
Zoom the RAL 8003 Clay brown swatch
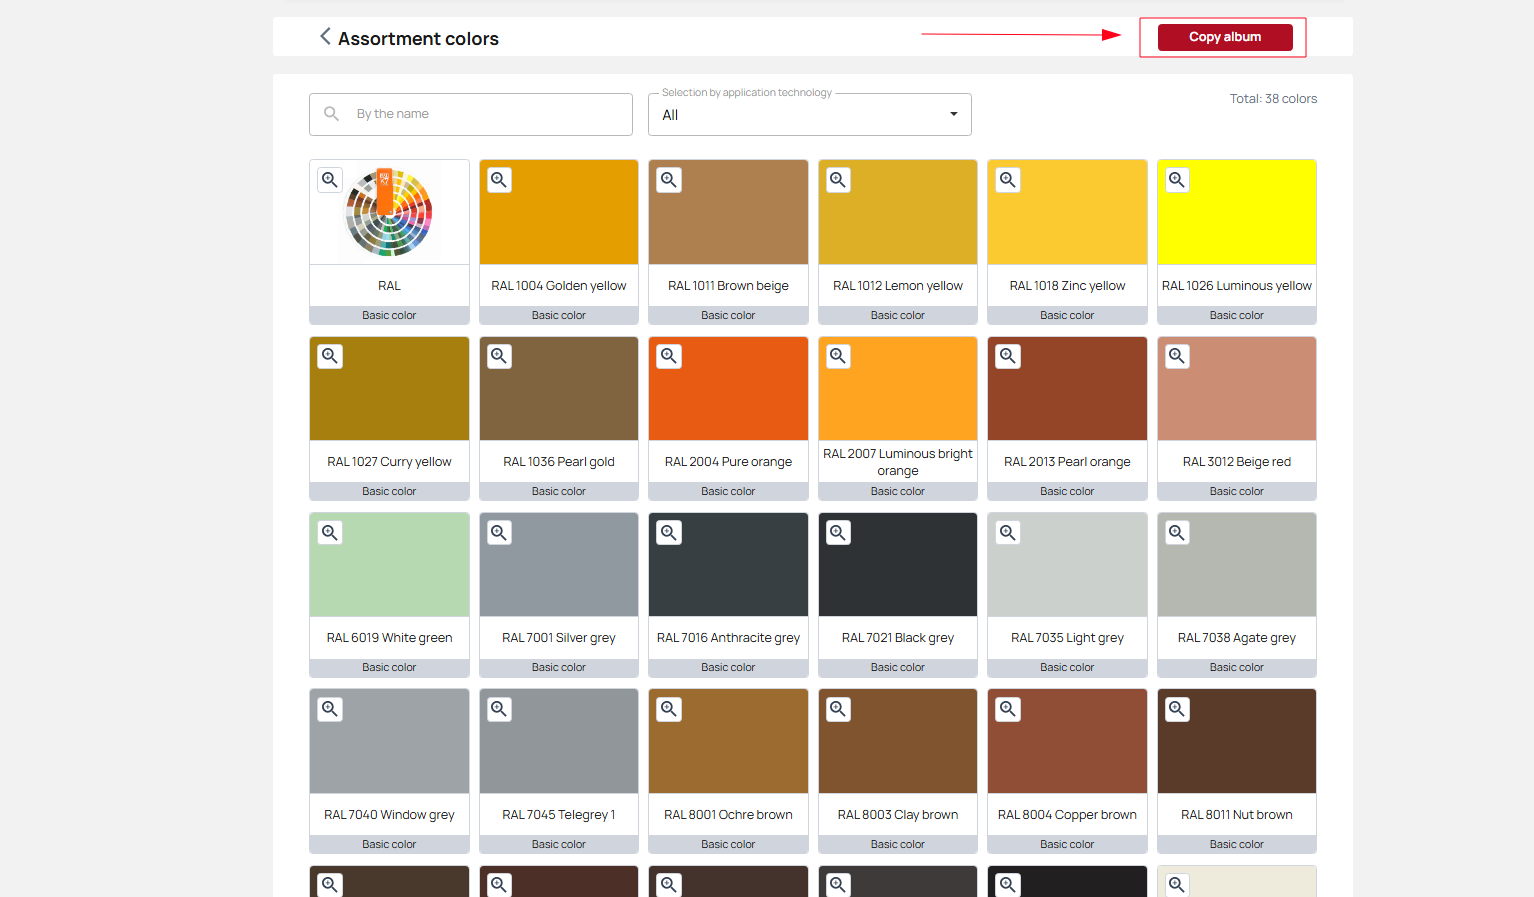point(838,709)
